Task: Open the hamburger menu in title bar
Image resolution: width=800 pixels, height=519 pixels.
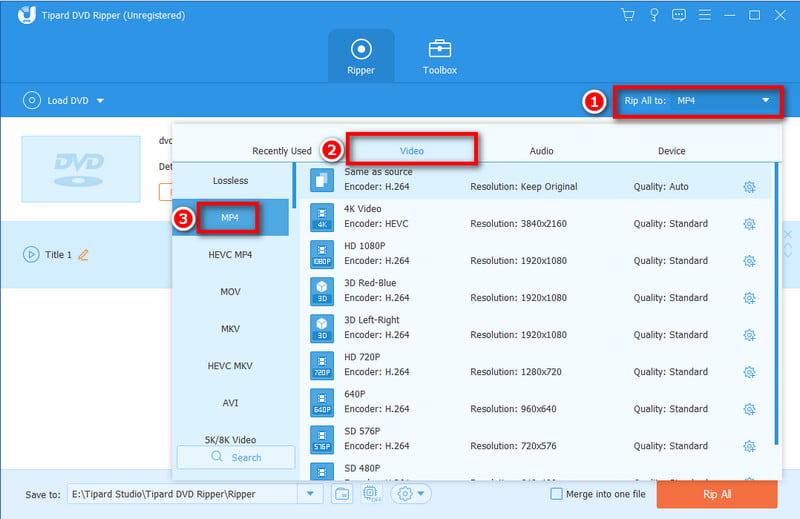Action: point(705,15)
